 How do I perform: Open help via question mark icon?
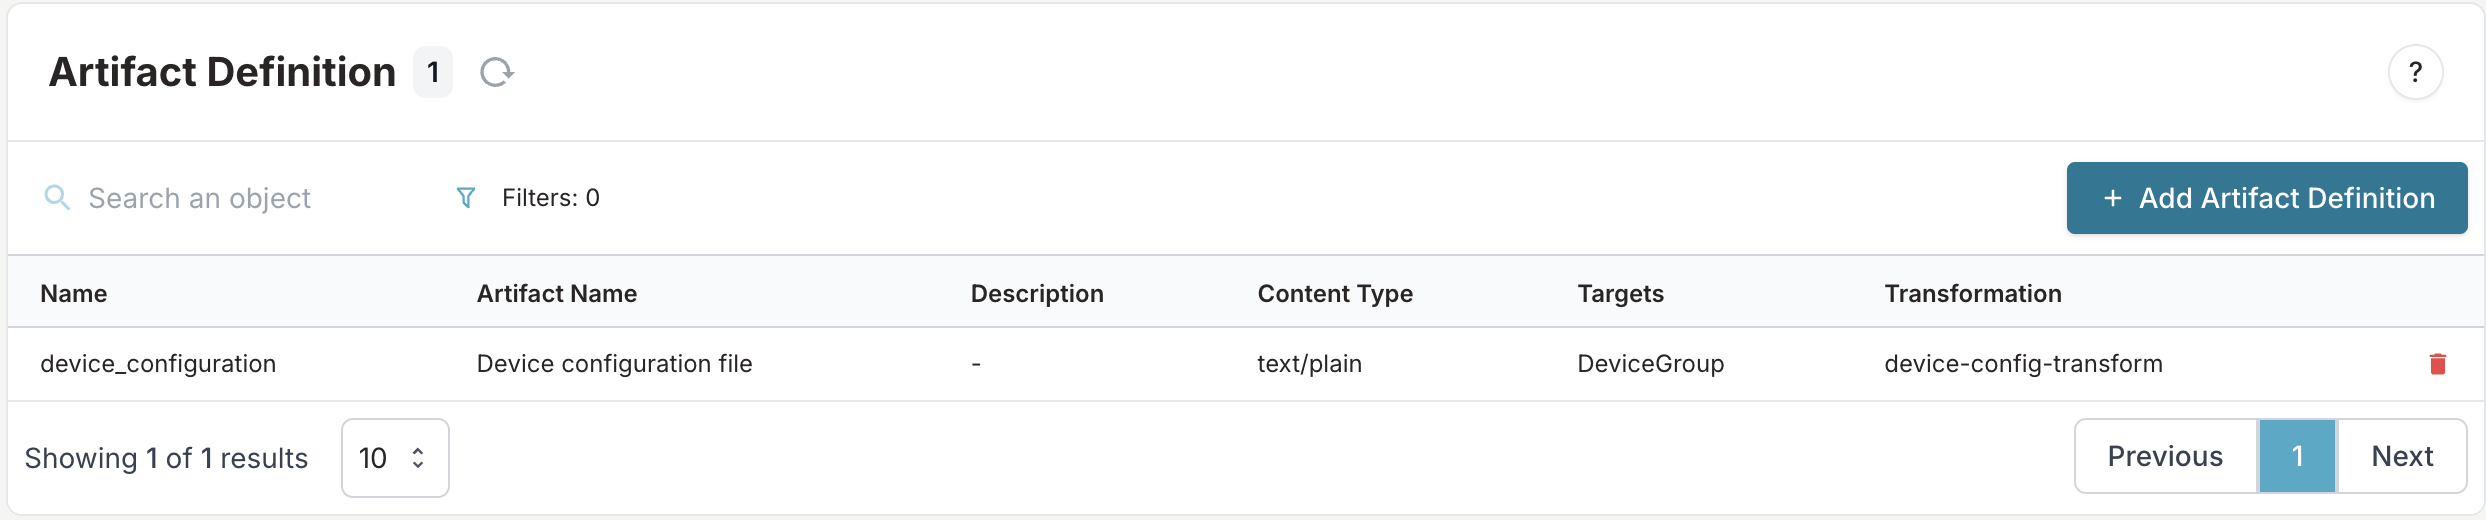(x=2415, y=72)
